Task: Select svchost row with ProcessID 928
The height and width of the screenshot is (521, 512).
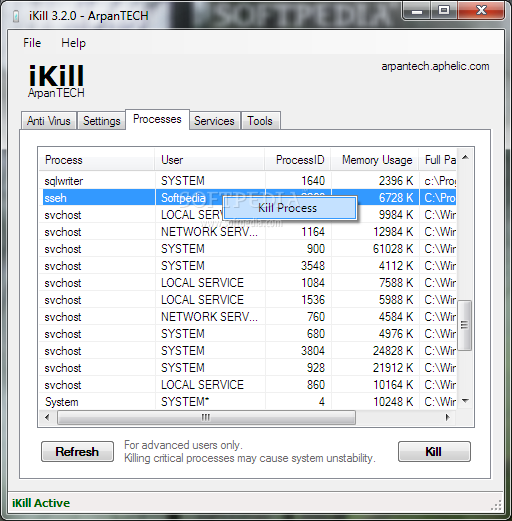Action: (248, 368)
